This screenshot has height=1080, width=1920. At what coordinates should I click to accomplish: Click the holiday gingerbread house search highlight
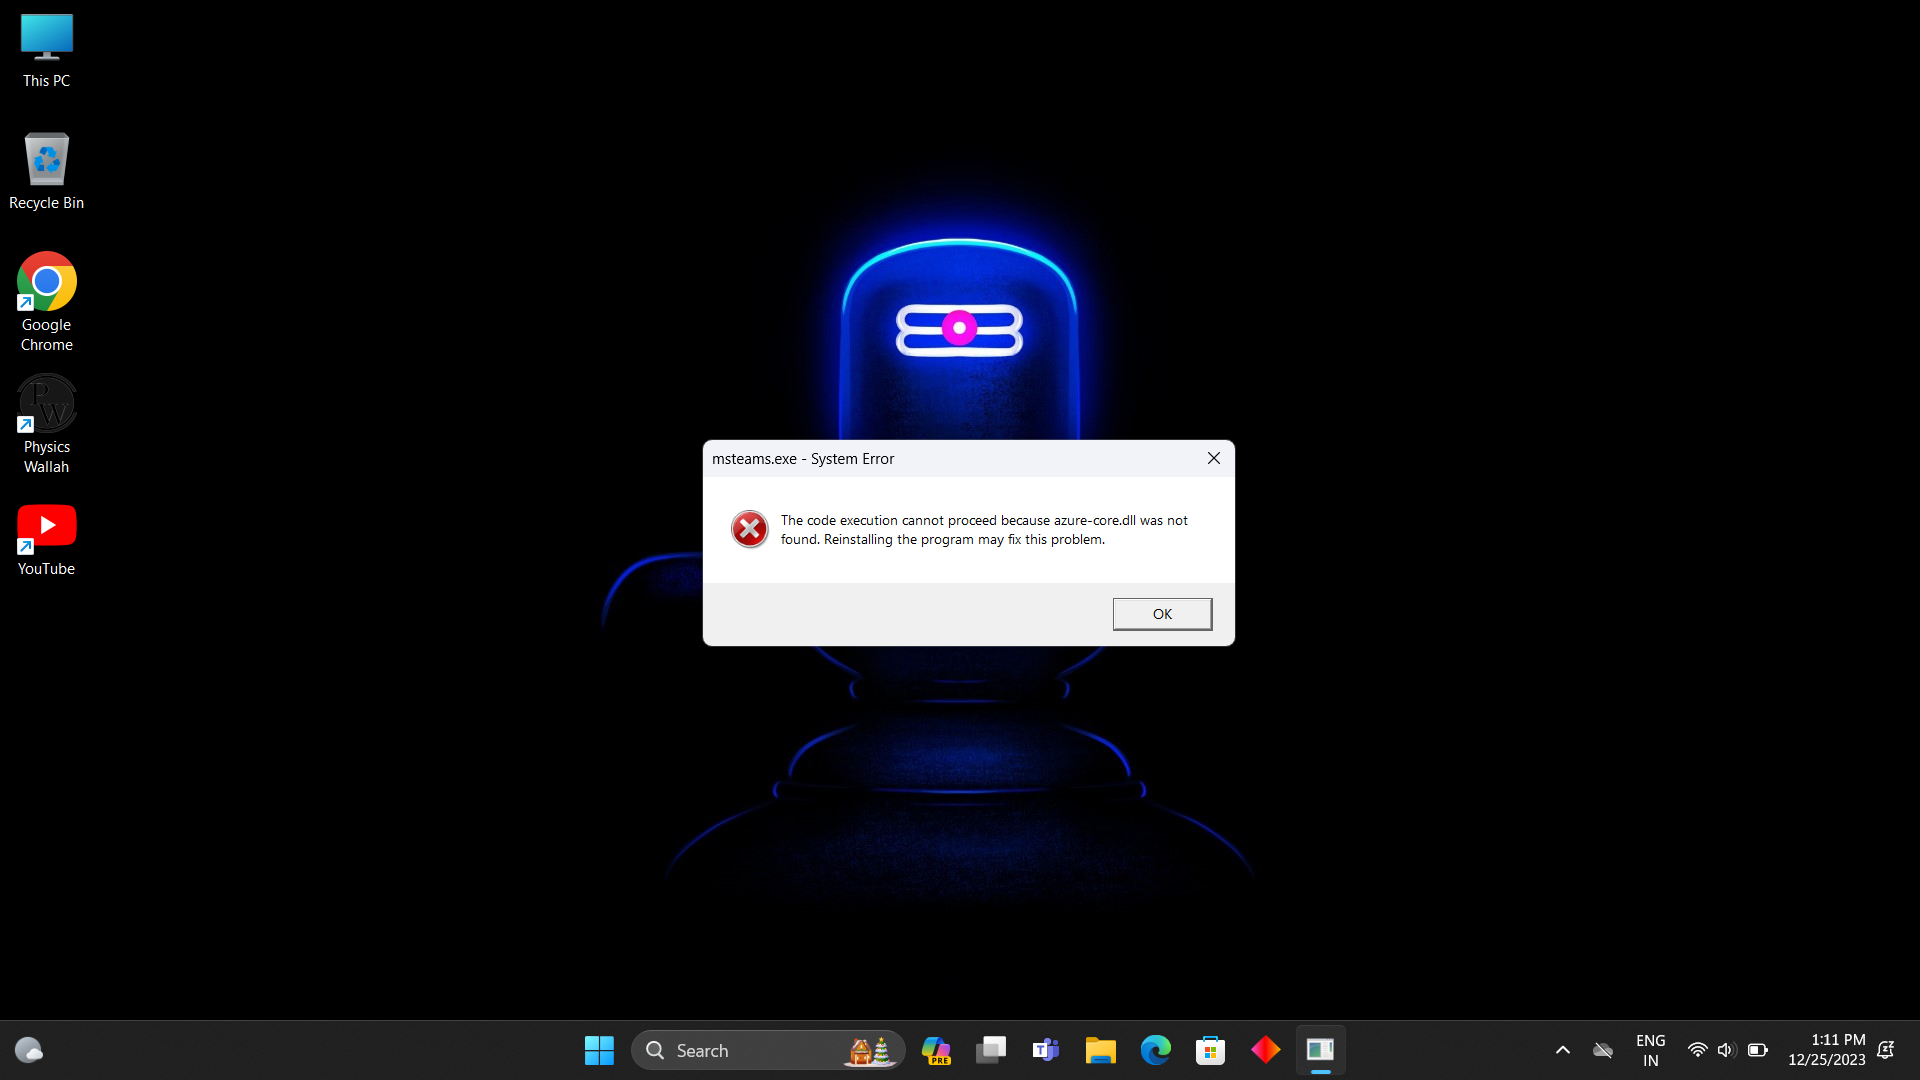tap(870, 1050)
